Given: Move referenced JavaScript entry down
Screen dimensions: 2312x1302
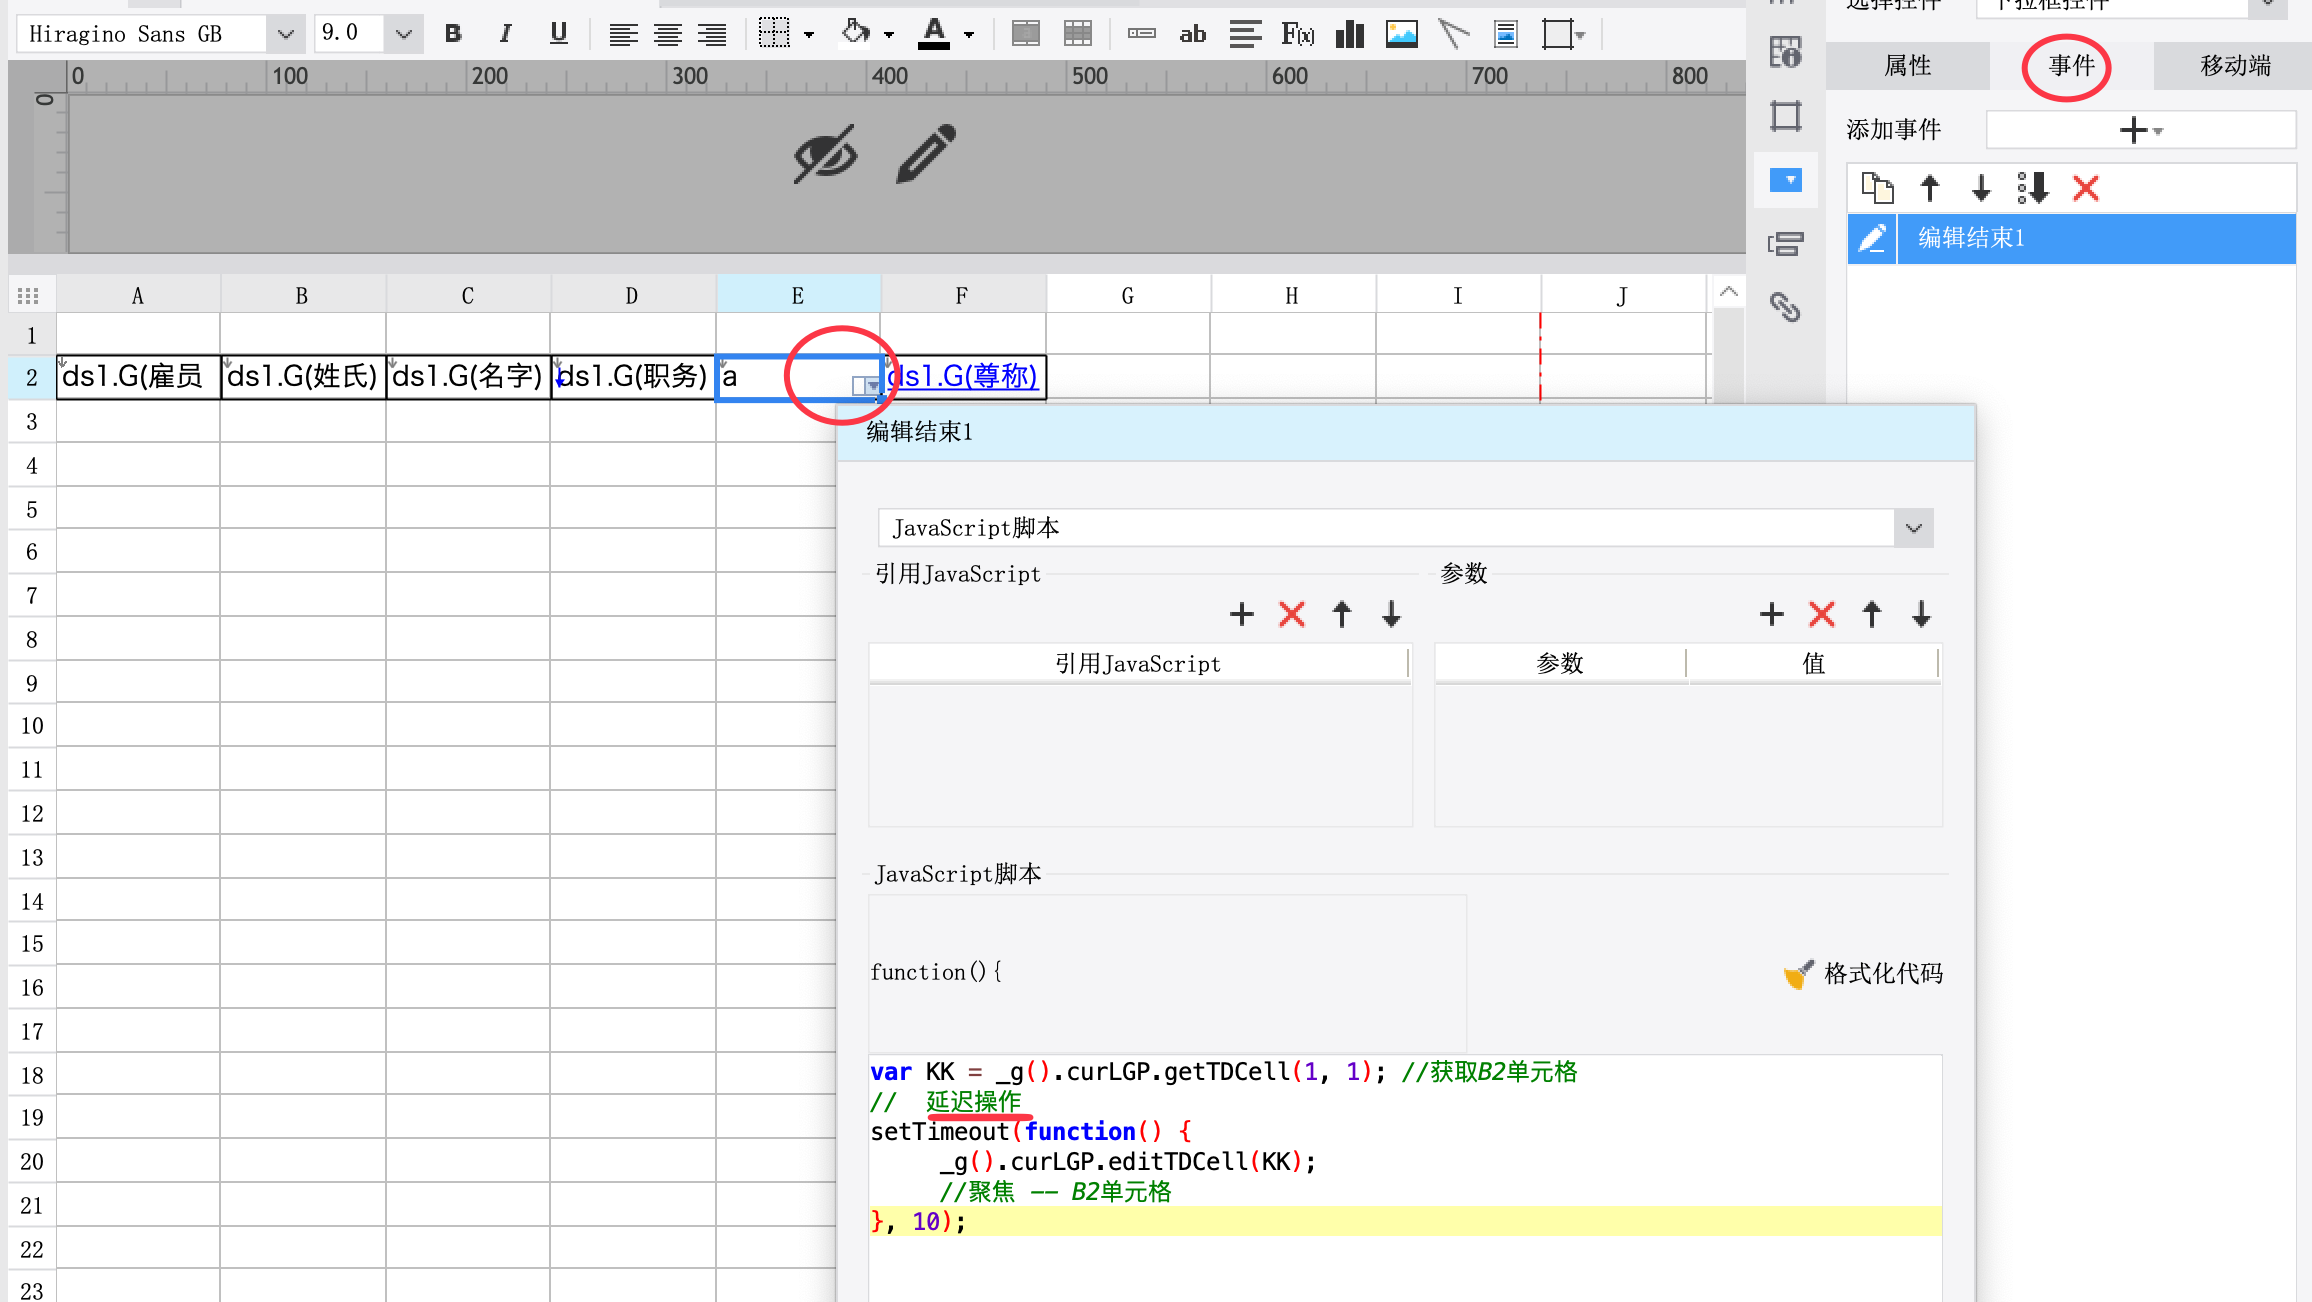Looking at the screenshot, I should tap(1391, 614).
